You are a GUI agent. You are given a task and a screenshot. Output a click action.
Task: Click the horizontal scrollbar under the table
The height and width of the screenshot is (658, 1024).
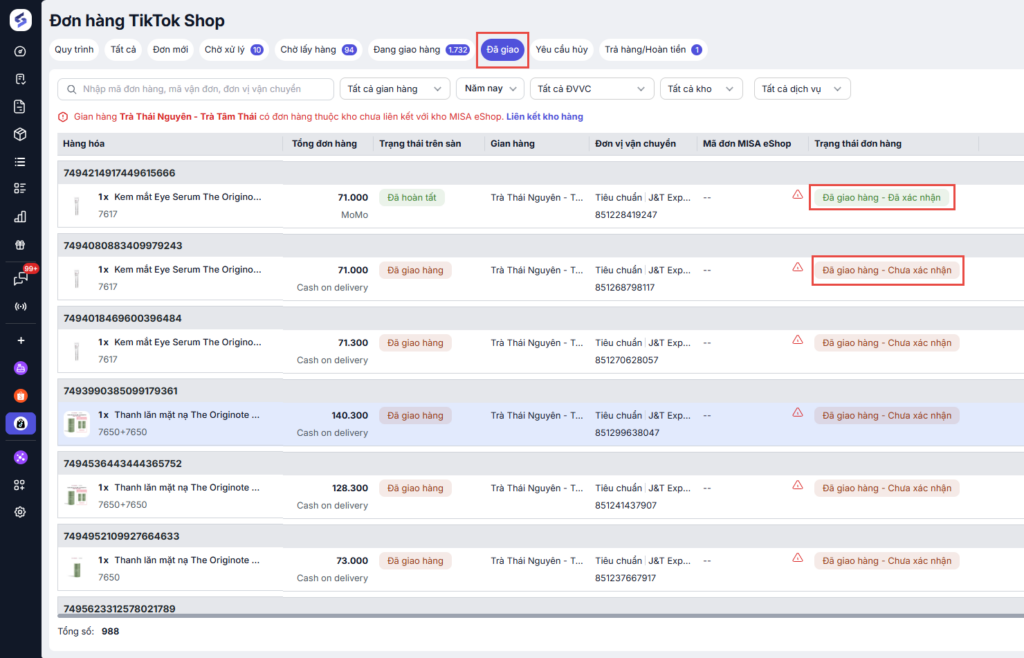[x=541, y=616]
